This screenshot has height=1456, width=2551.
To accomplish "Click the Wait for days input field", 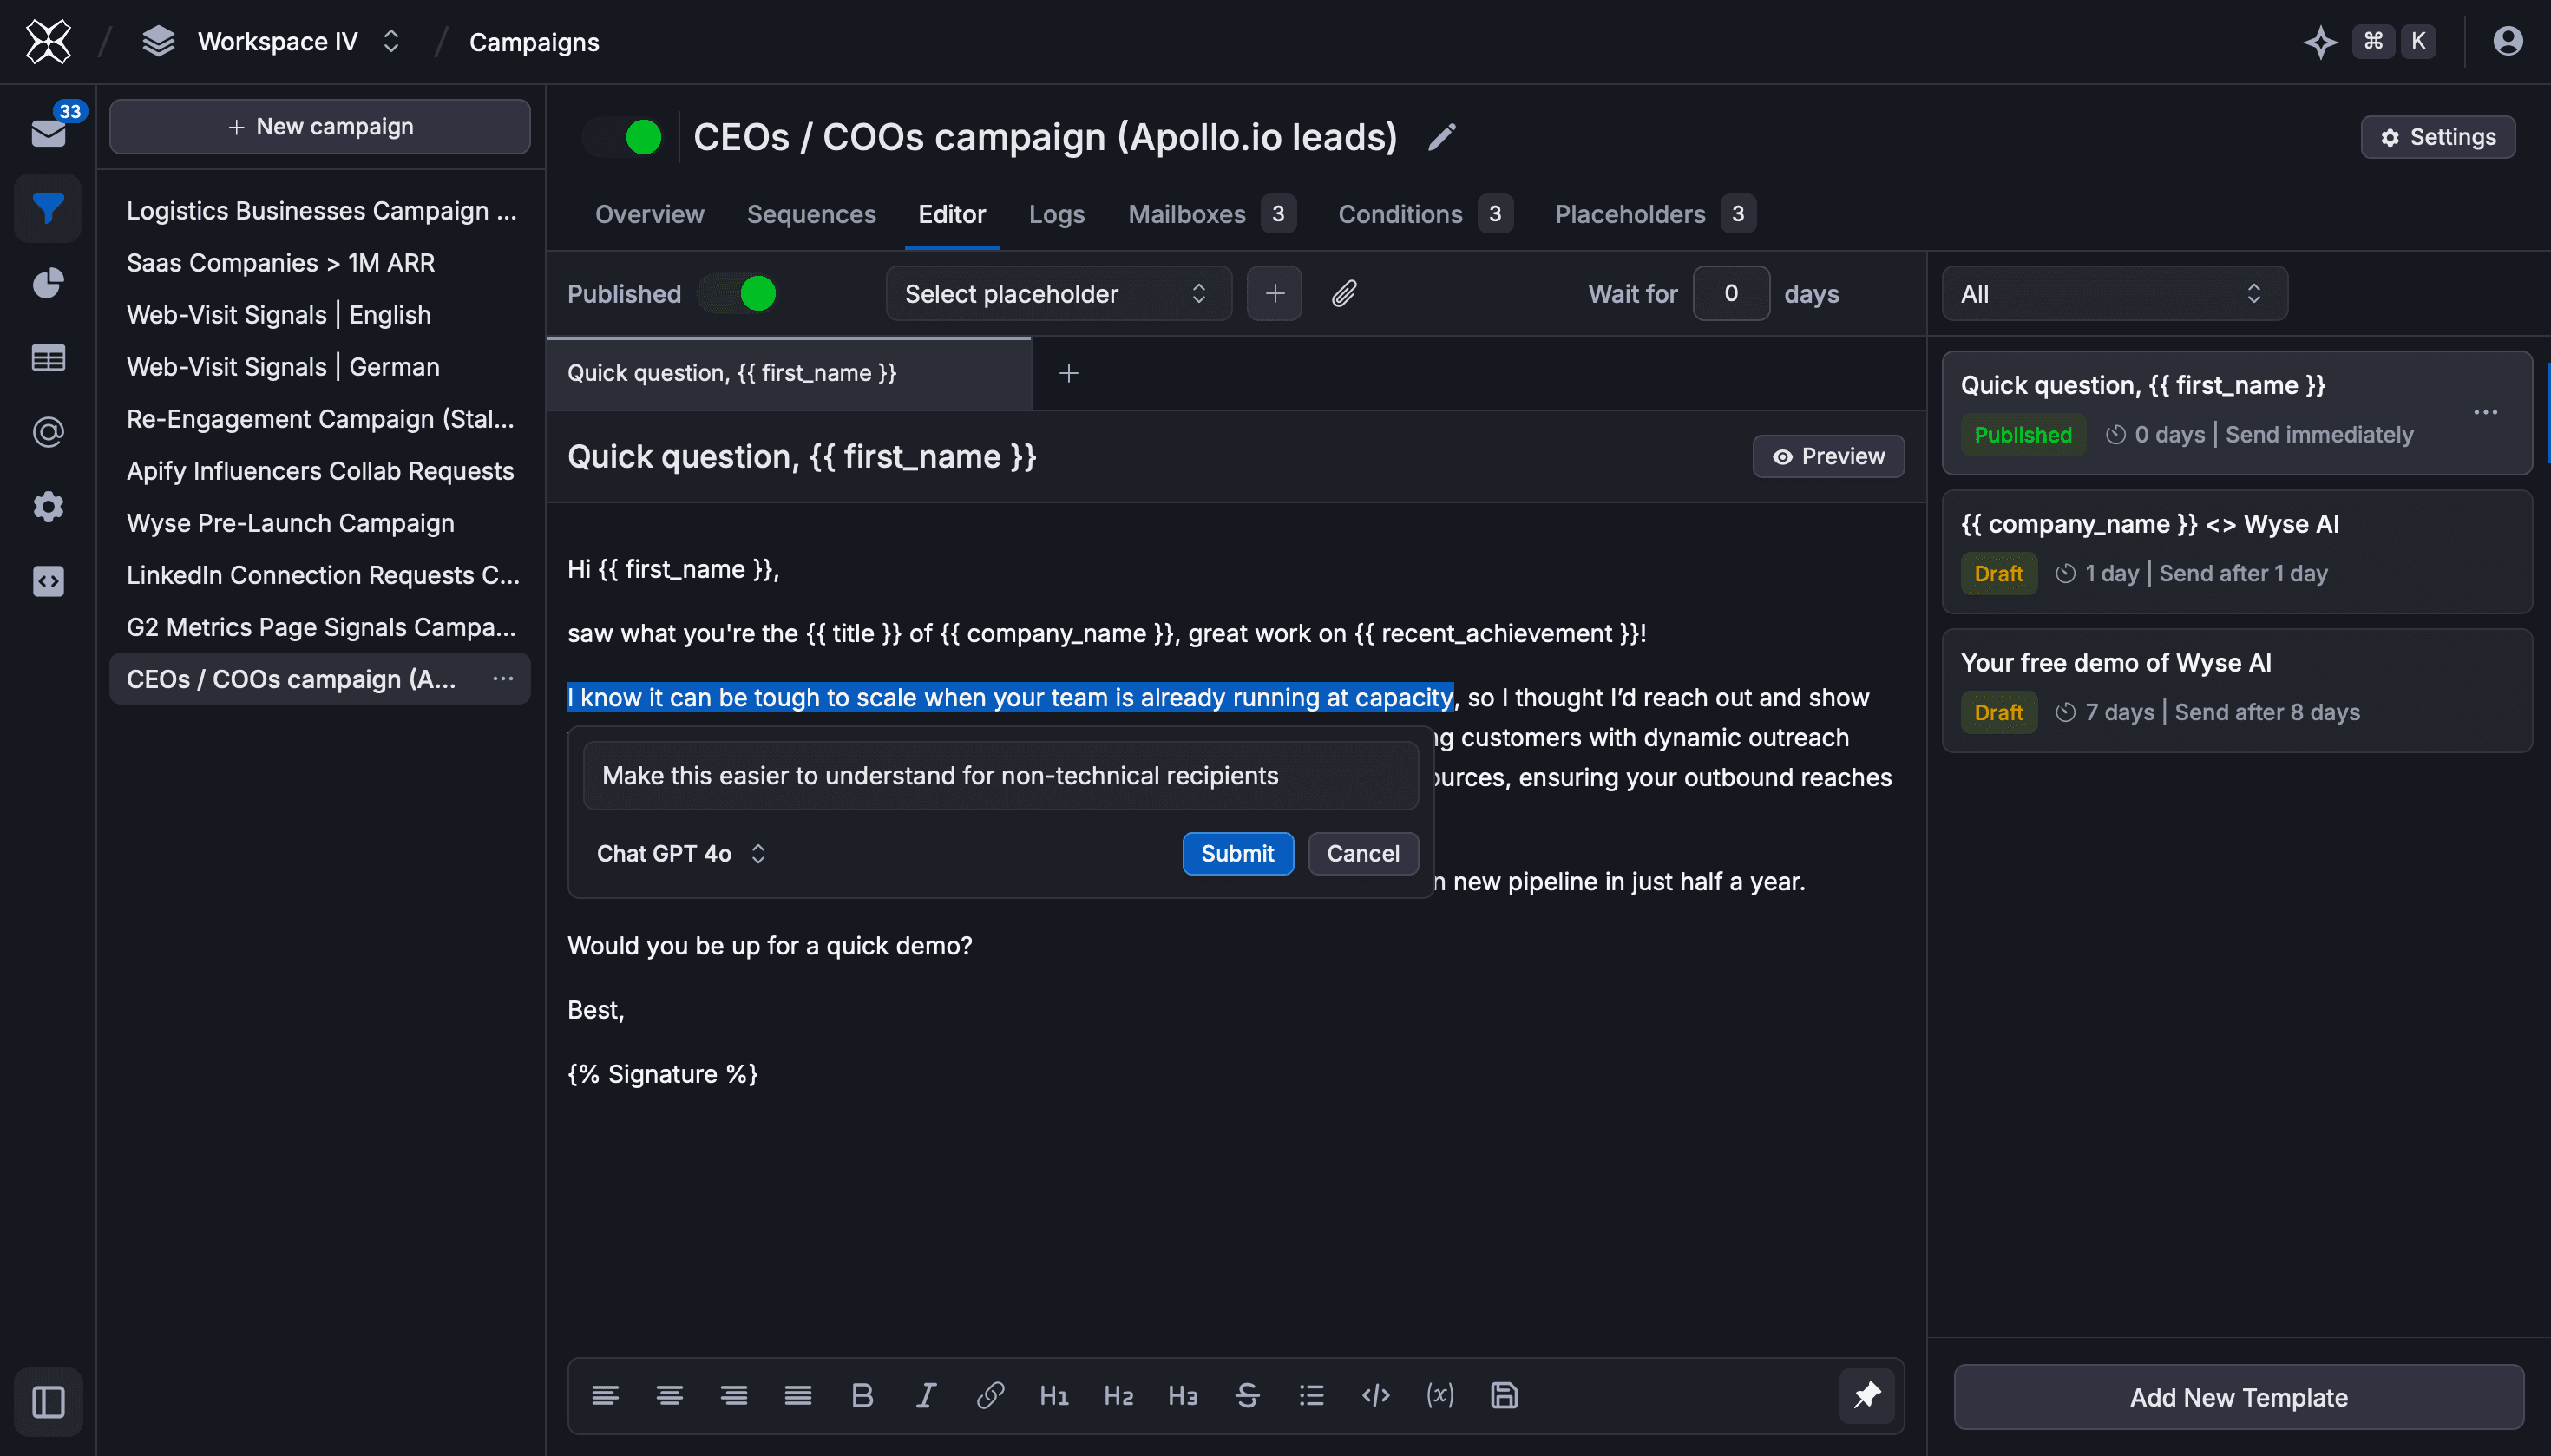I will click(x=1731, y=293).
